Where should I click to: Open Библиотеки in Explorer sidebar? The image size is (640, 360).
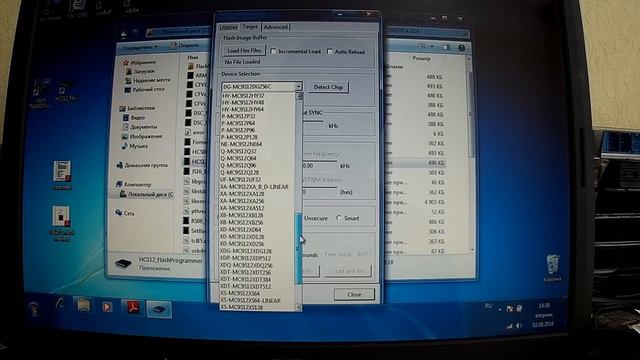138,108
